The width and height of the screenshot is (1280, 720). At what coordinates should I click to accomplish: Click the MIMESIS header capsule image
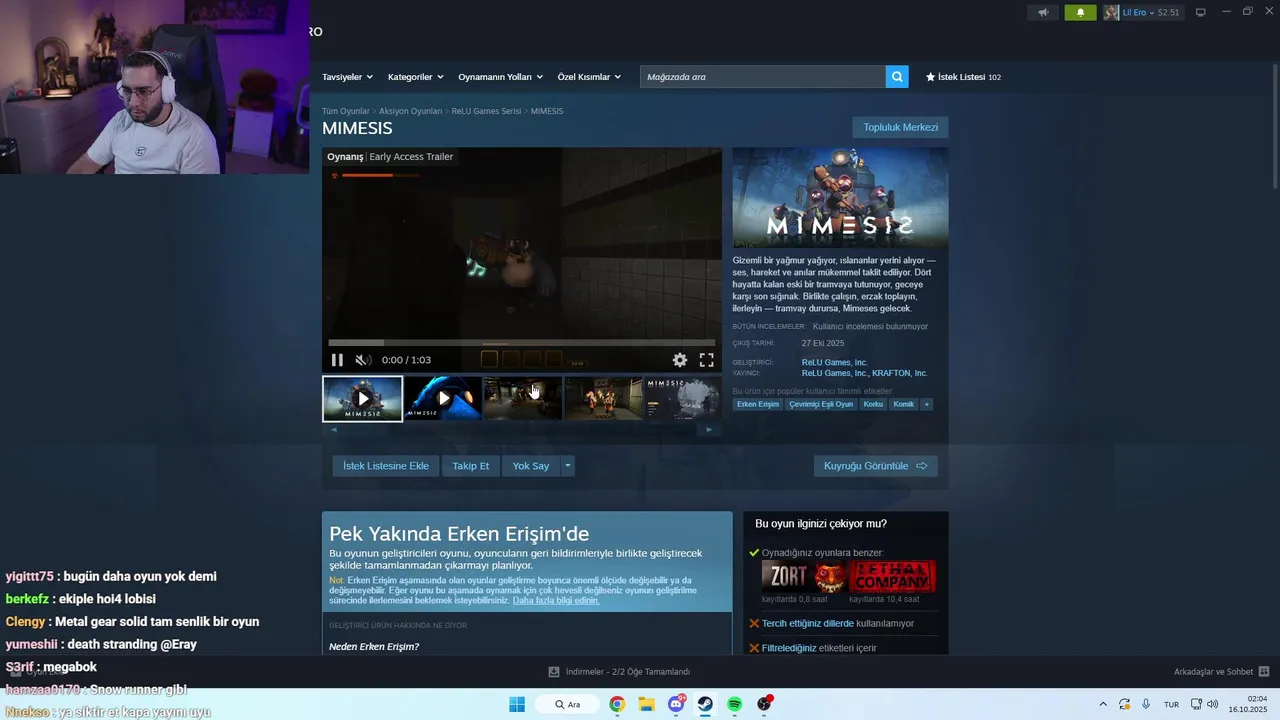840,198
